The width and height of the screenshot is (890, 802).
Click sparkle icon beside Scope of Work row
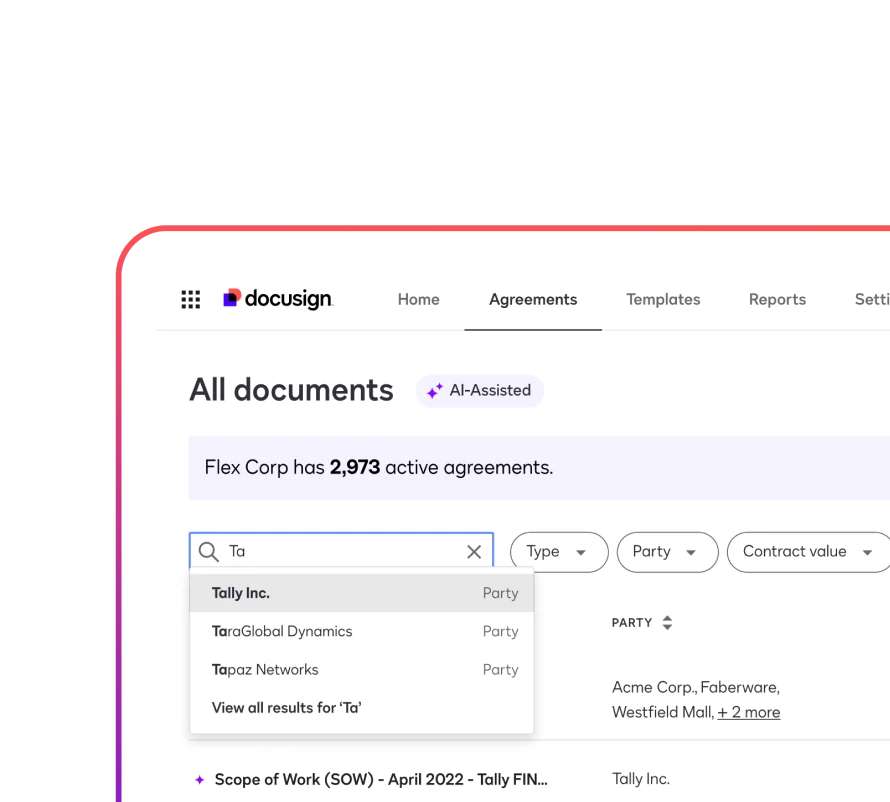pyautogui.click(x=199, y=780)
